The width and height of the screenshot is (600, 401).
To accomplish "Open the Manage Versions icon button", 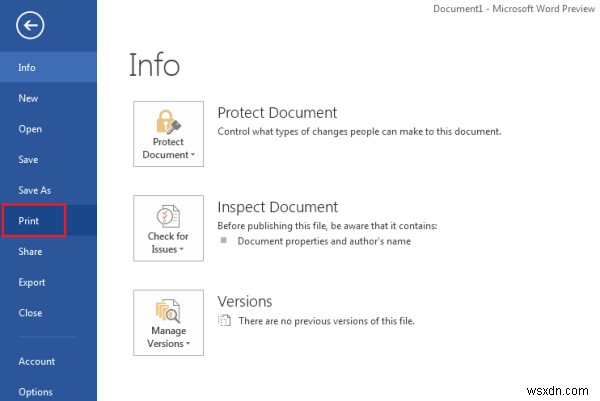I will [x=168, y=323].
